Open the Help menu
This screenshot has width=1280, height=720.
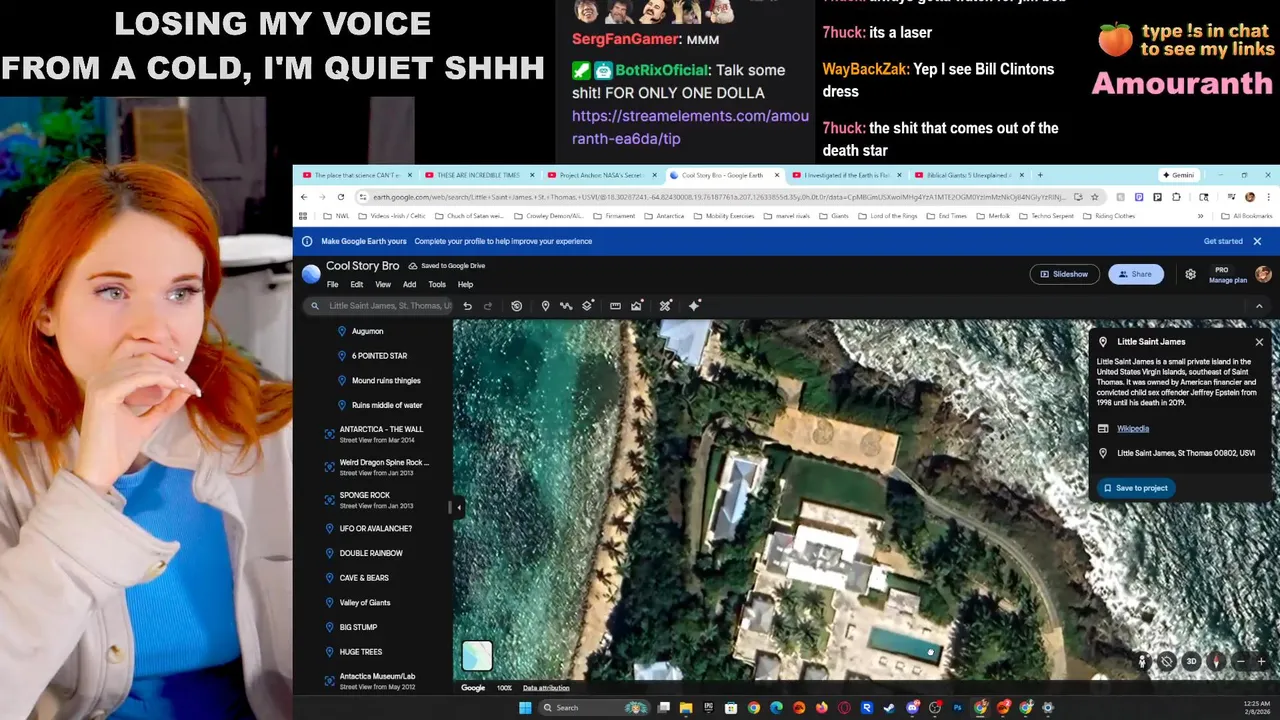coord(465,285)
